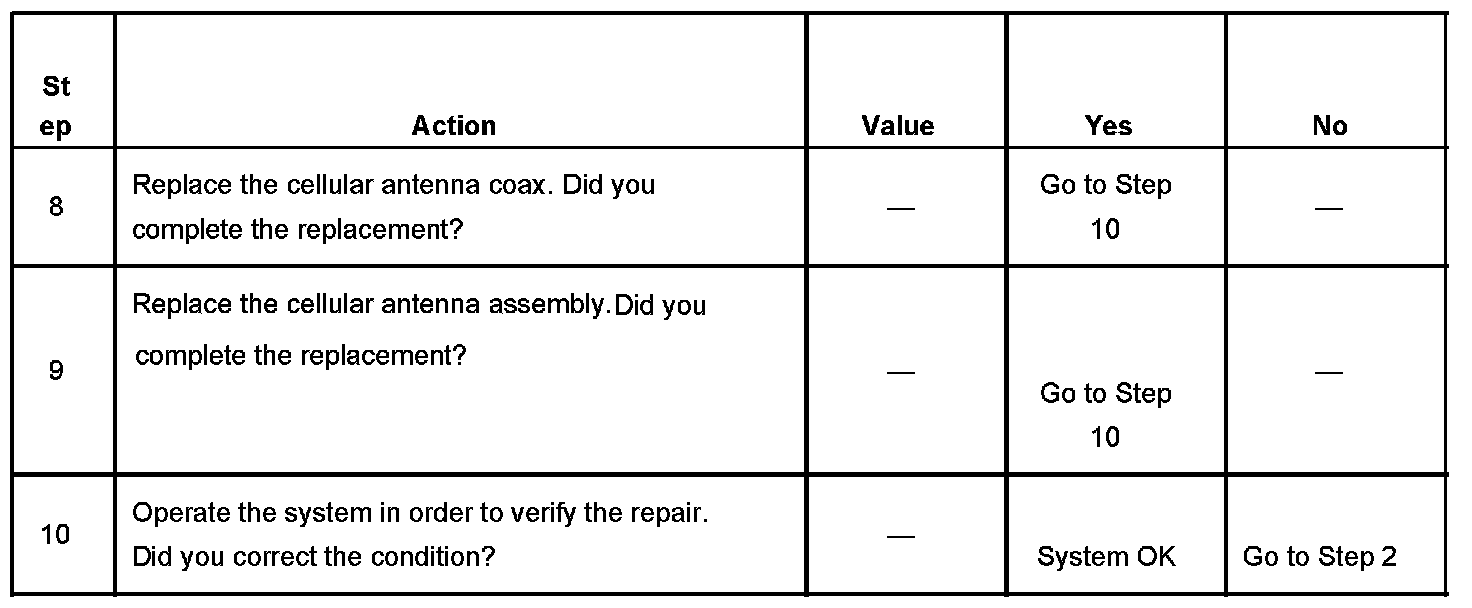Click step number 8 cell
This screenshot has width=1472, height=608.
[x=56, y=207]
